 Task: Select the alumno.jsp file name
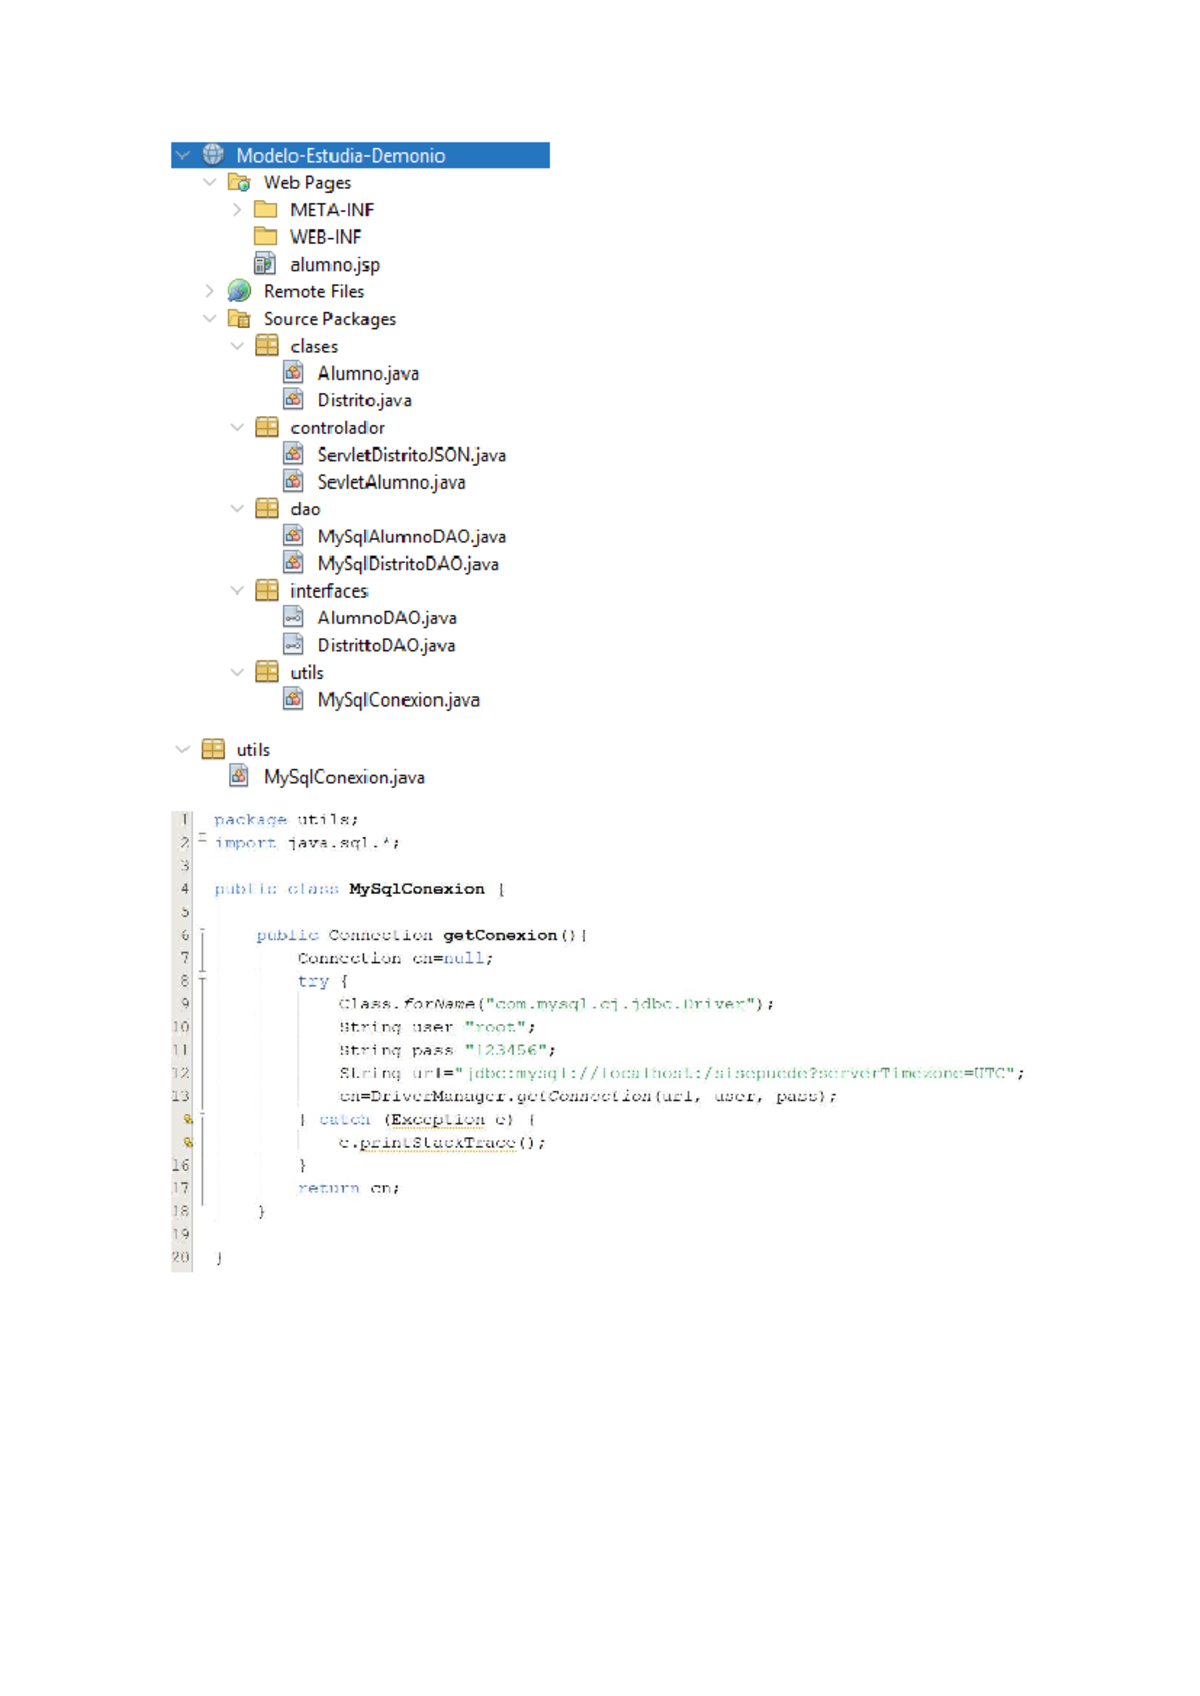335,264
